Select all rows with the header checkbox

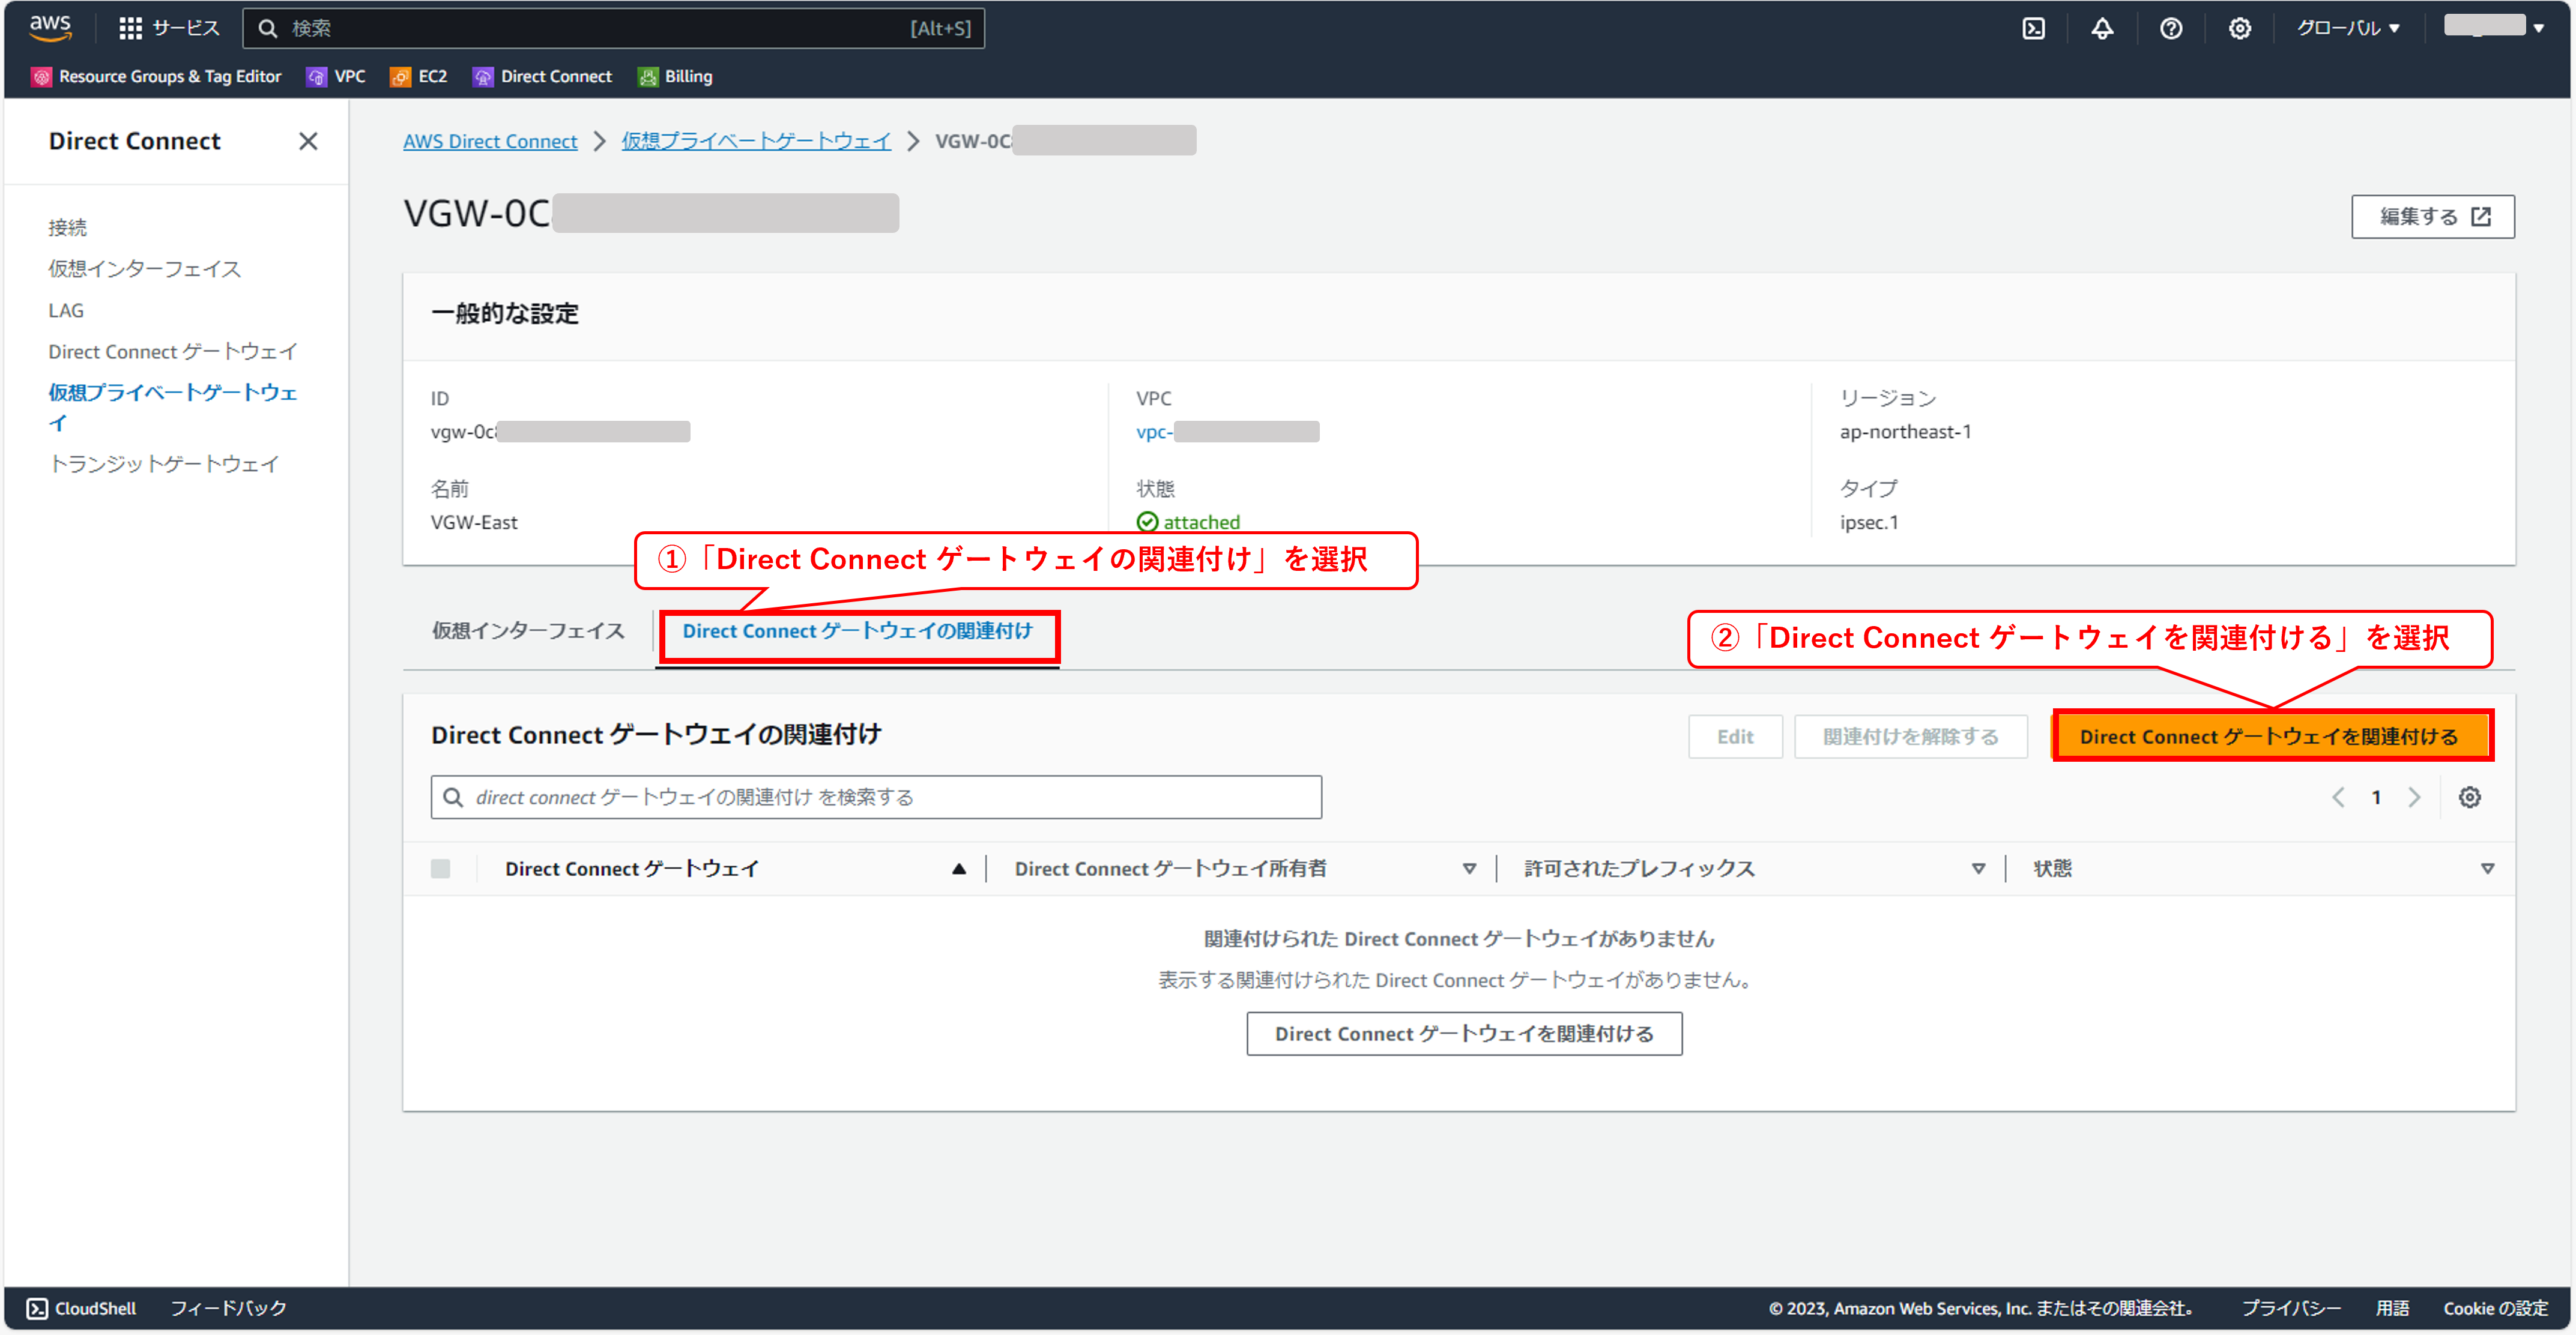[440, 868]
